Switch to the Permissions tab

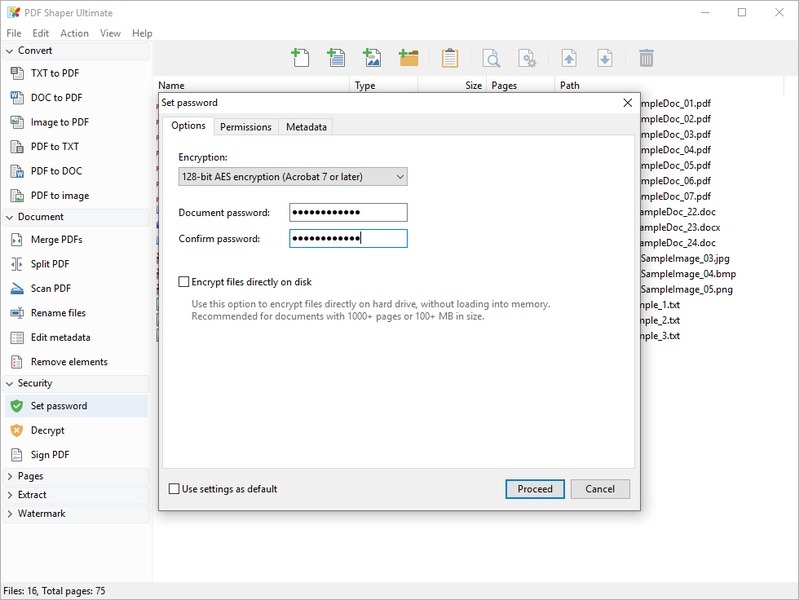pyautogui.click(x=245, y=127)
